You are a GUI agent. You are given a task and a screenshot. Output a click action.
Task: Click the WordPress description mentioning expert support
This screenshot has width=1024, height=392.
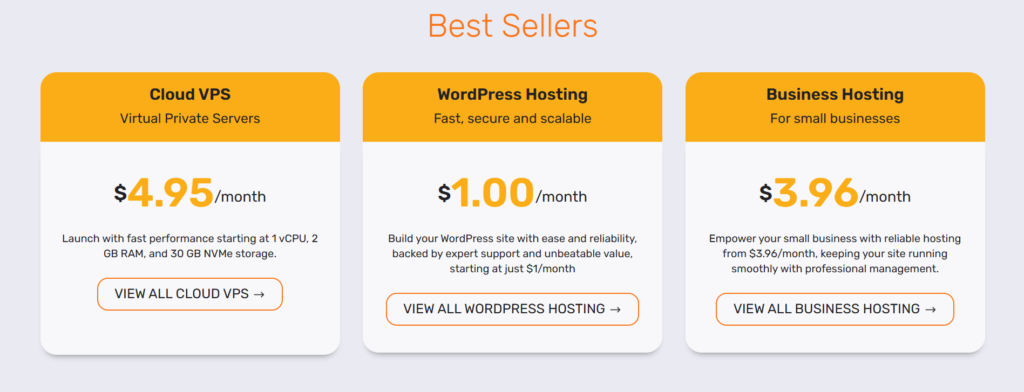point(513,253)
